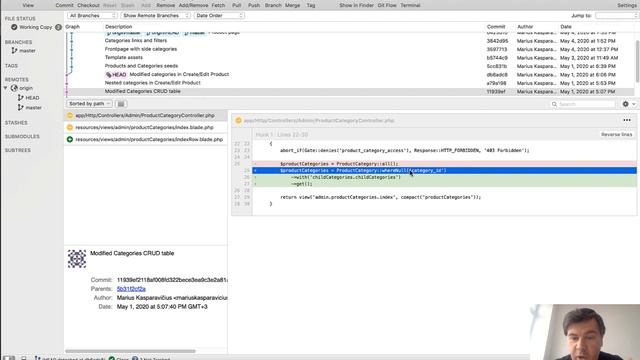Screen dimensions: 640x360
Task: Click the Reverse lines button
Action: [x=616, y=134]
